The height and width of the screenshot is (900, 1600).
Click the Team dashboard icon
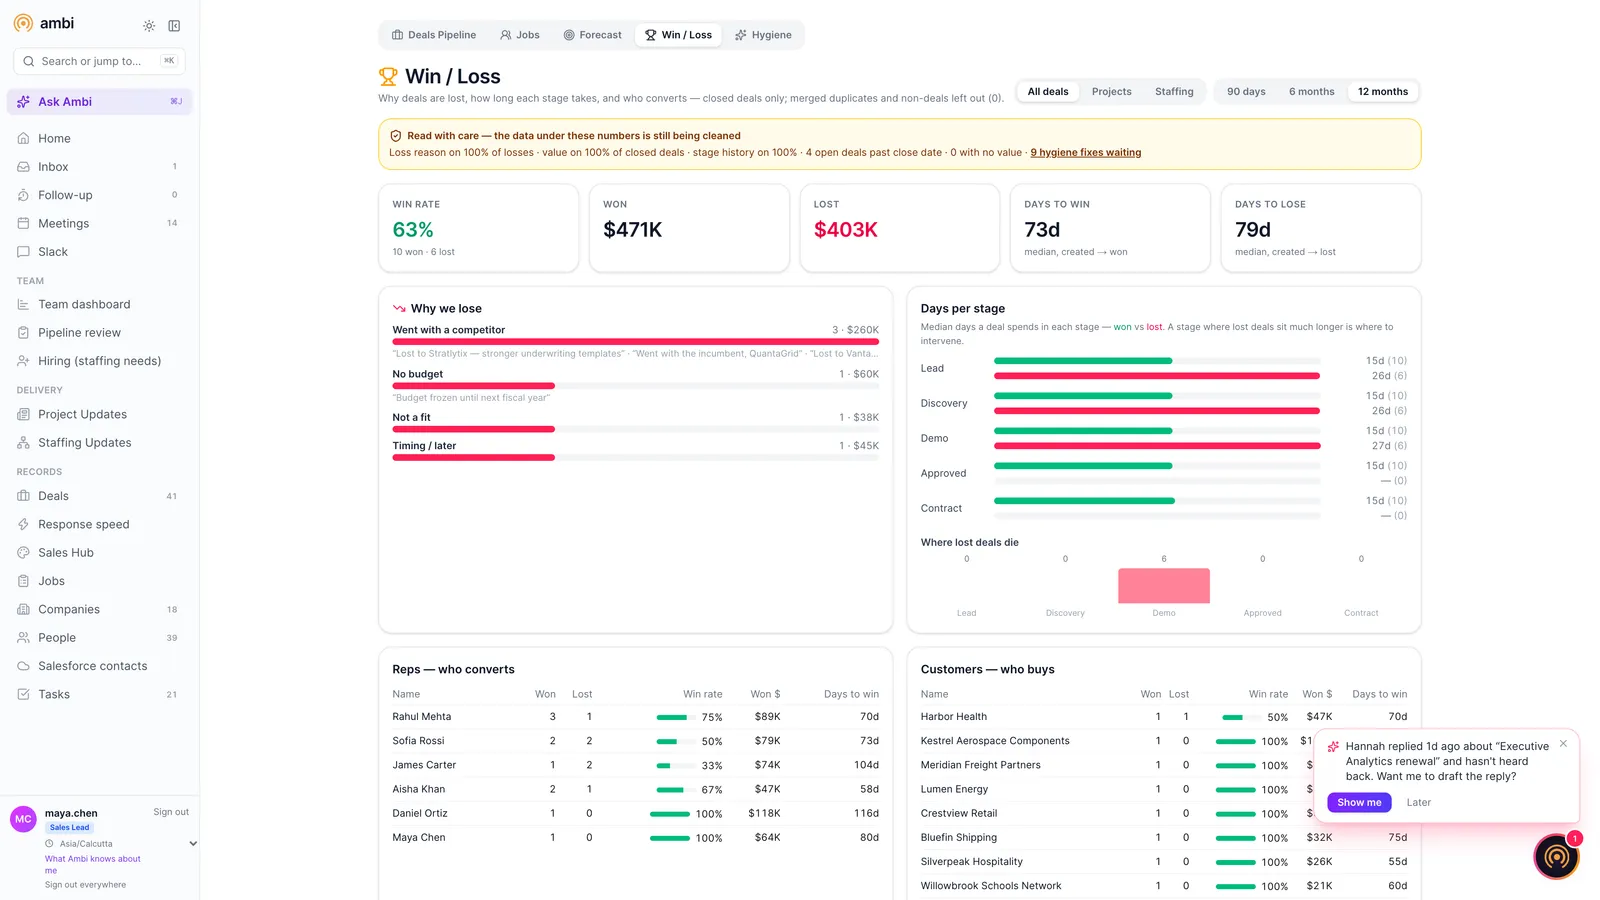pyautogui.click(x=23, y=304)
